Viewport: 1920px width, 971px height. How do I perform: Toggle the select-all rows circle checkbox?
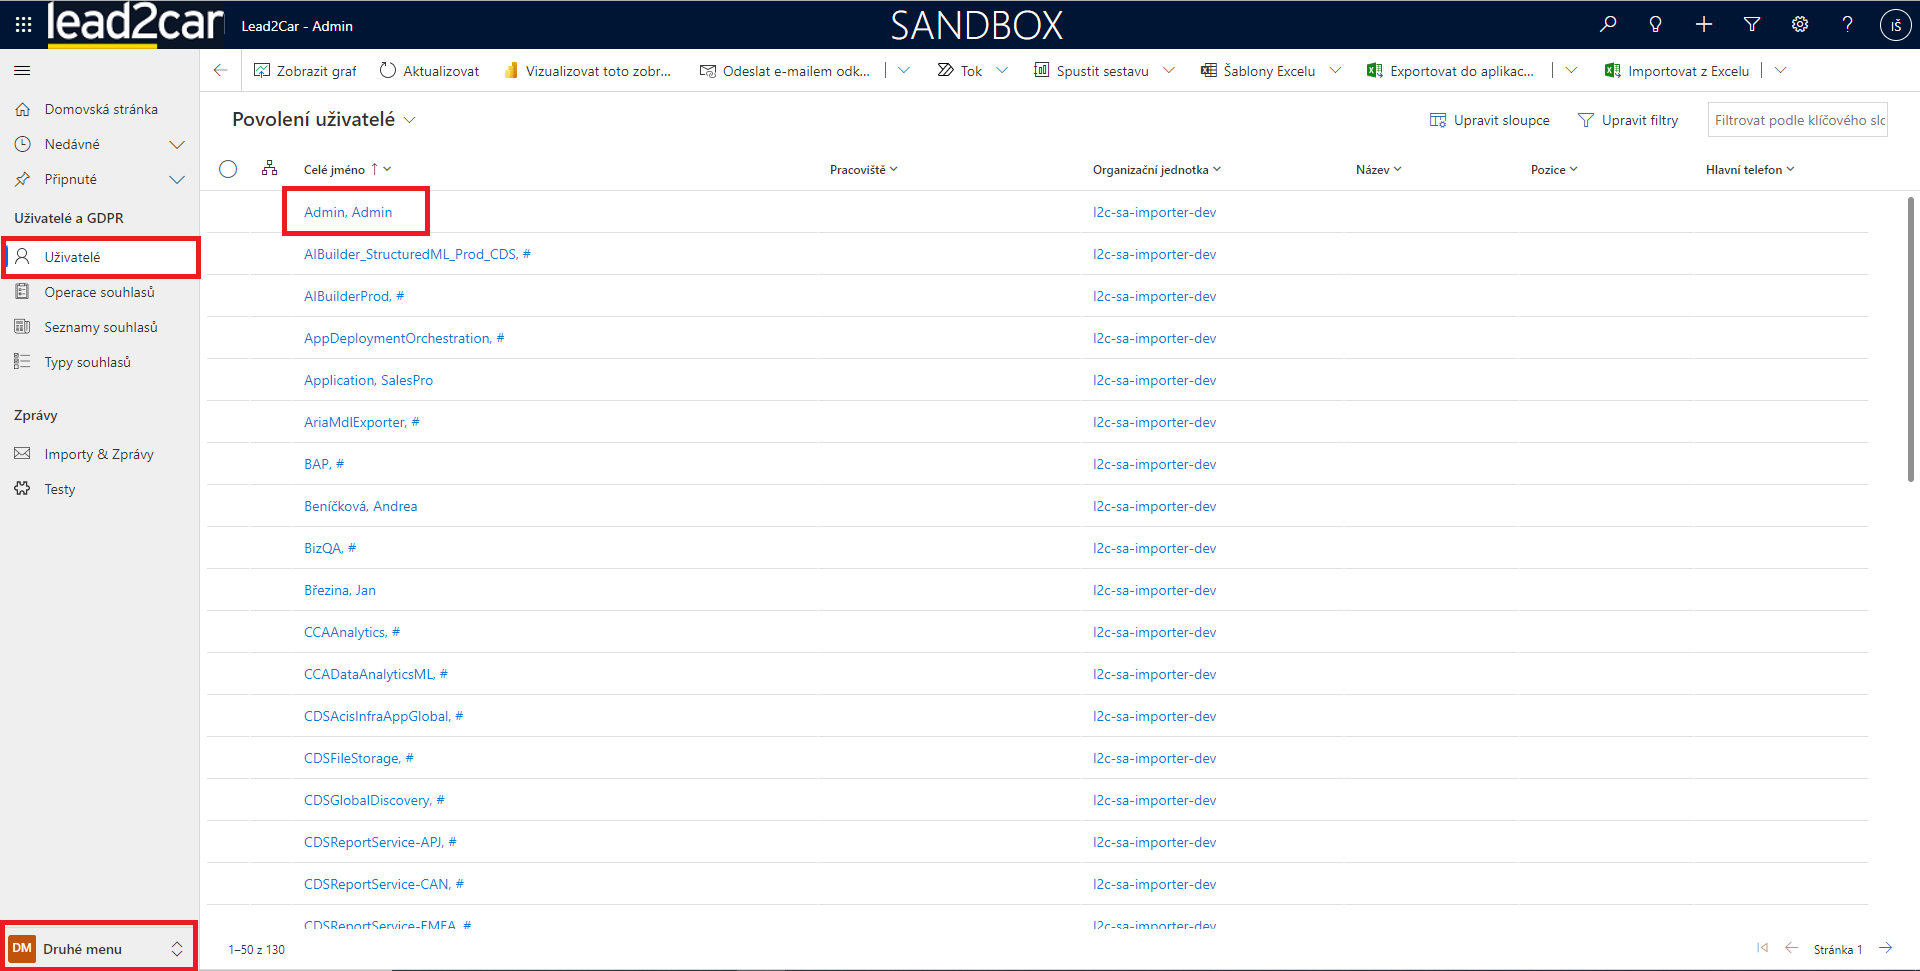point(228,169)
